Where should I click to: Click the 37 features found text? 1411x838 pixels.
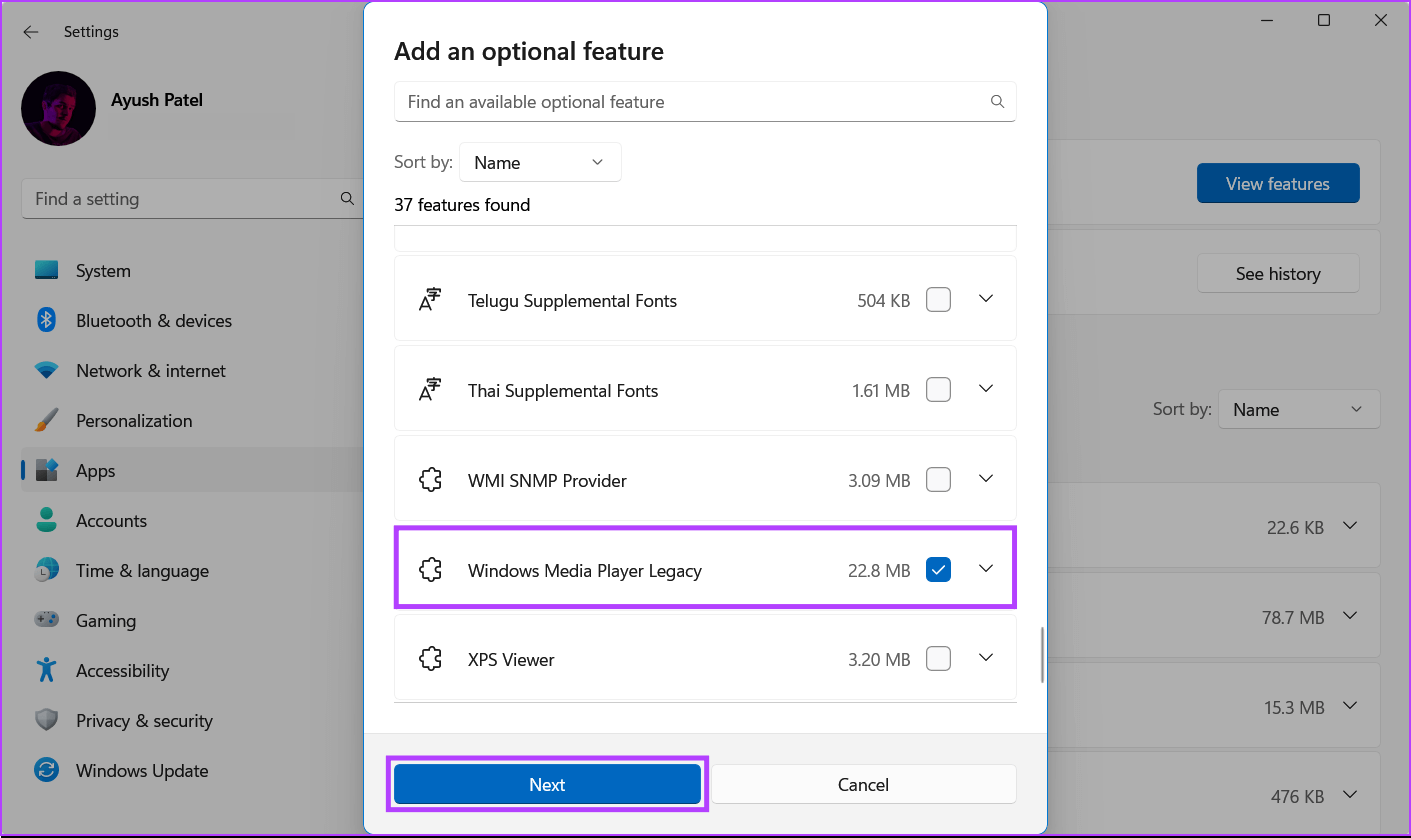(x=462, y=205)
